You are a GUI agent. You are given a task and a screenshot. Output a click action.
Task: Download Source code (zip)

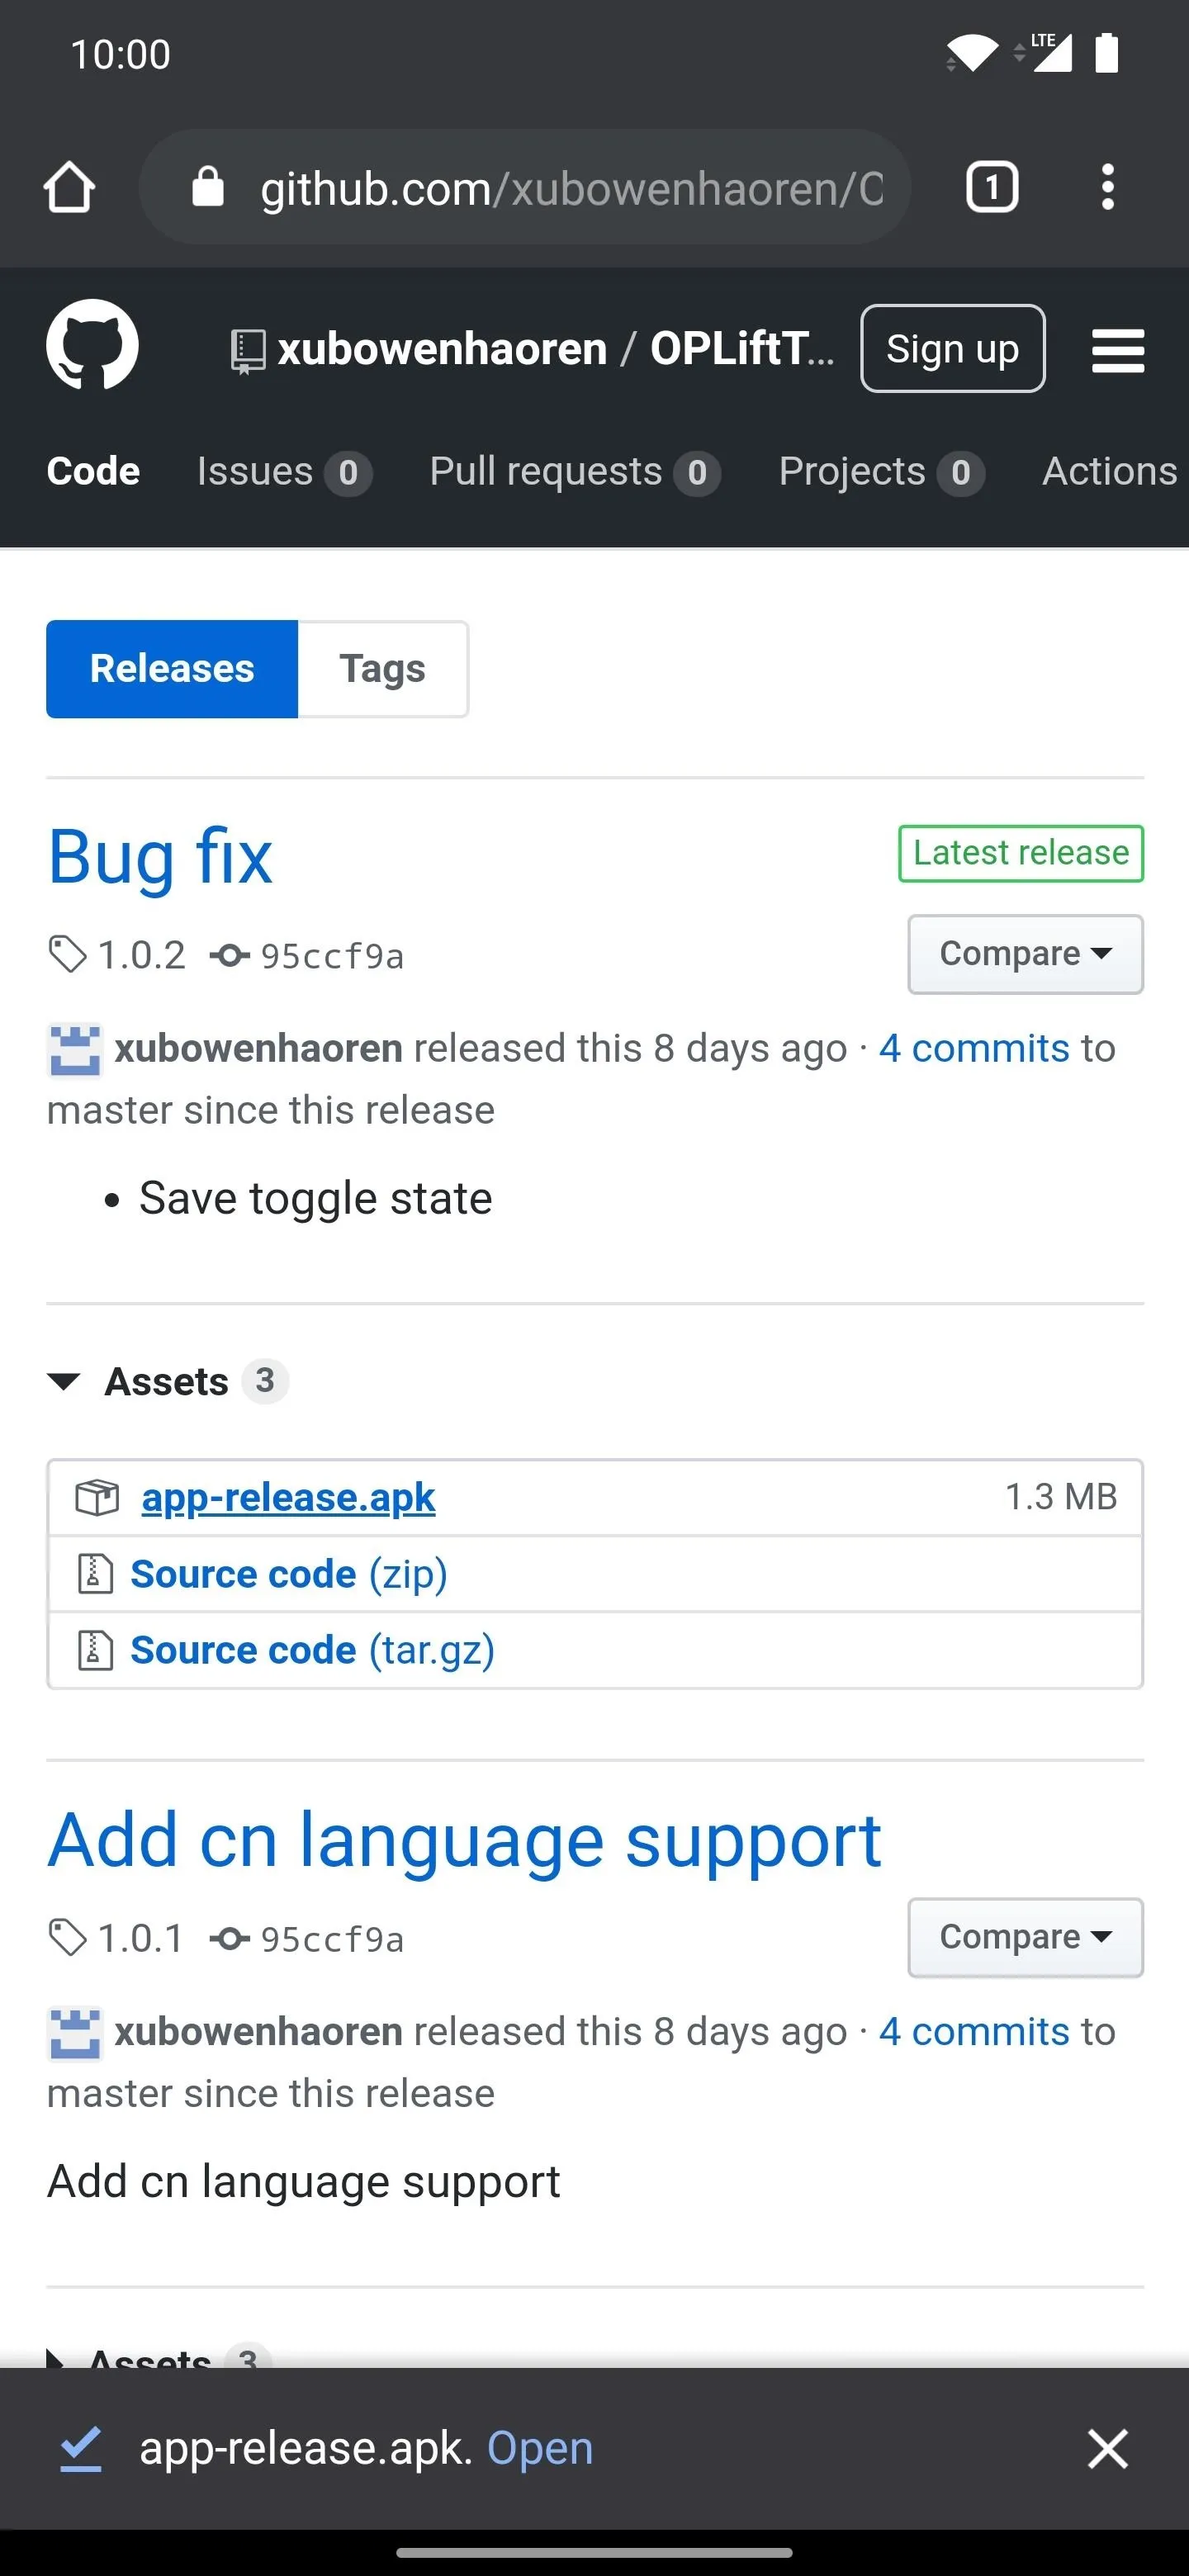[289, 1573]
